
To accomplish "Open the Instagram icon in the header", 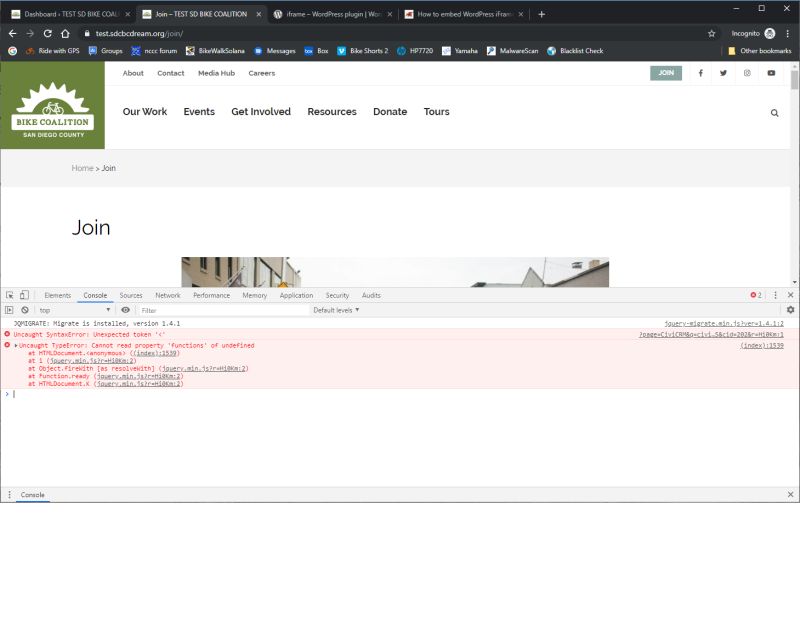I will tap(746, 73).
